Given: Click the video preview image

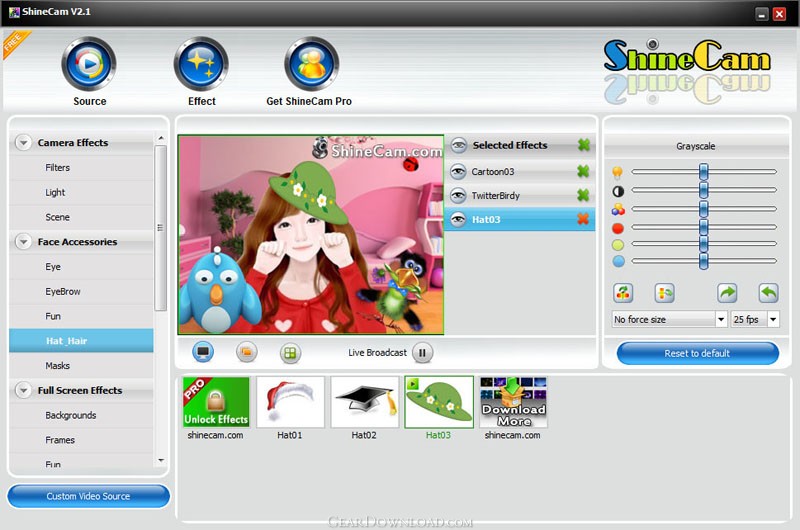Looking at the screenshot, I should 311,235.
